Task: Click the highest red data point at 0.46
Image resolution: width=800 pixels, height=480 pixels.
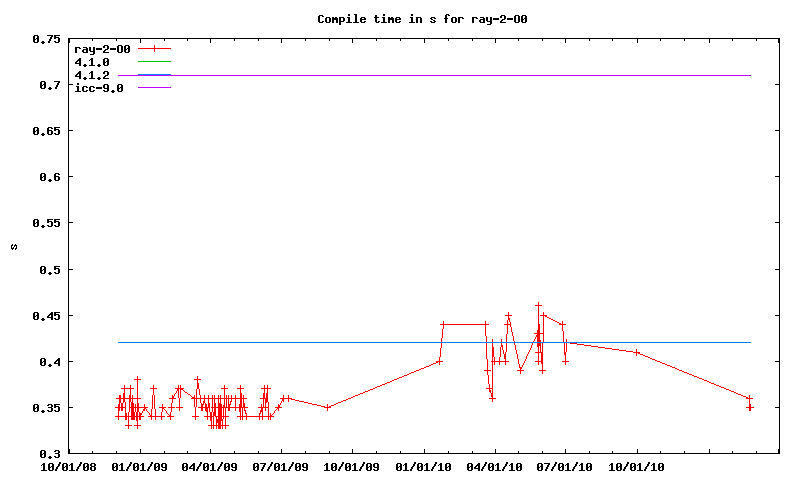Action: (538, 306)
